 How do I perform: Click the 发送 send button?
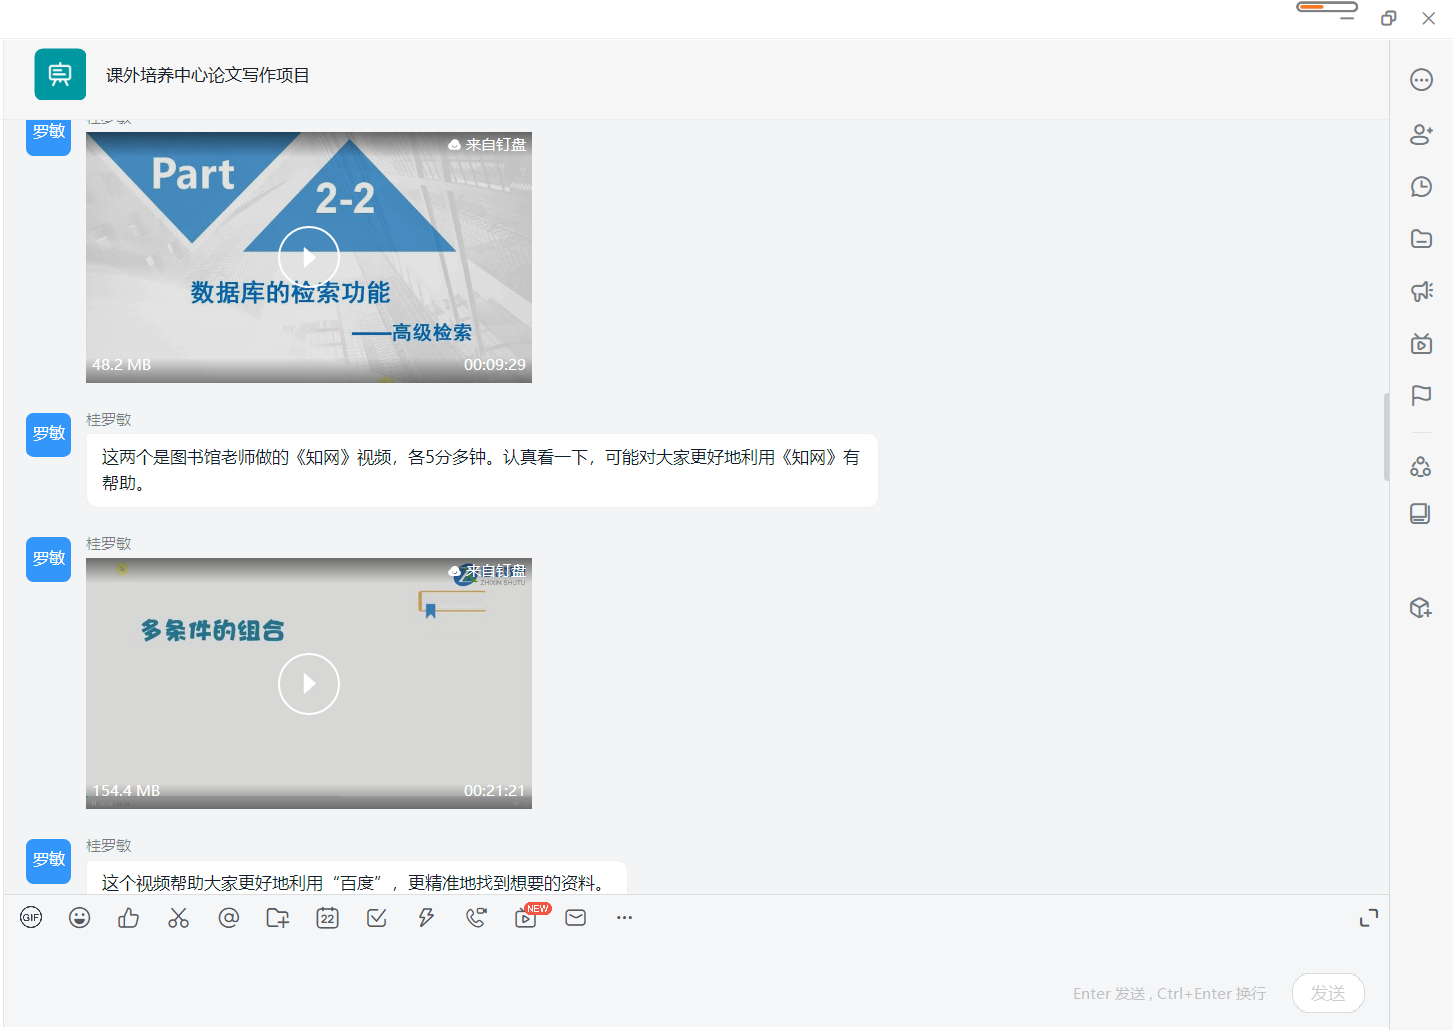(x=1328, y=993)
